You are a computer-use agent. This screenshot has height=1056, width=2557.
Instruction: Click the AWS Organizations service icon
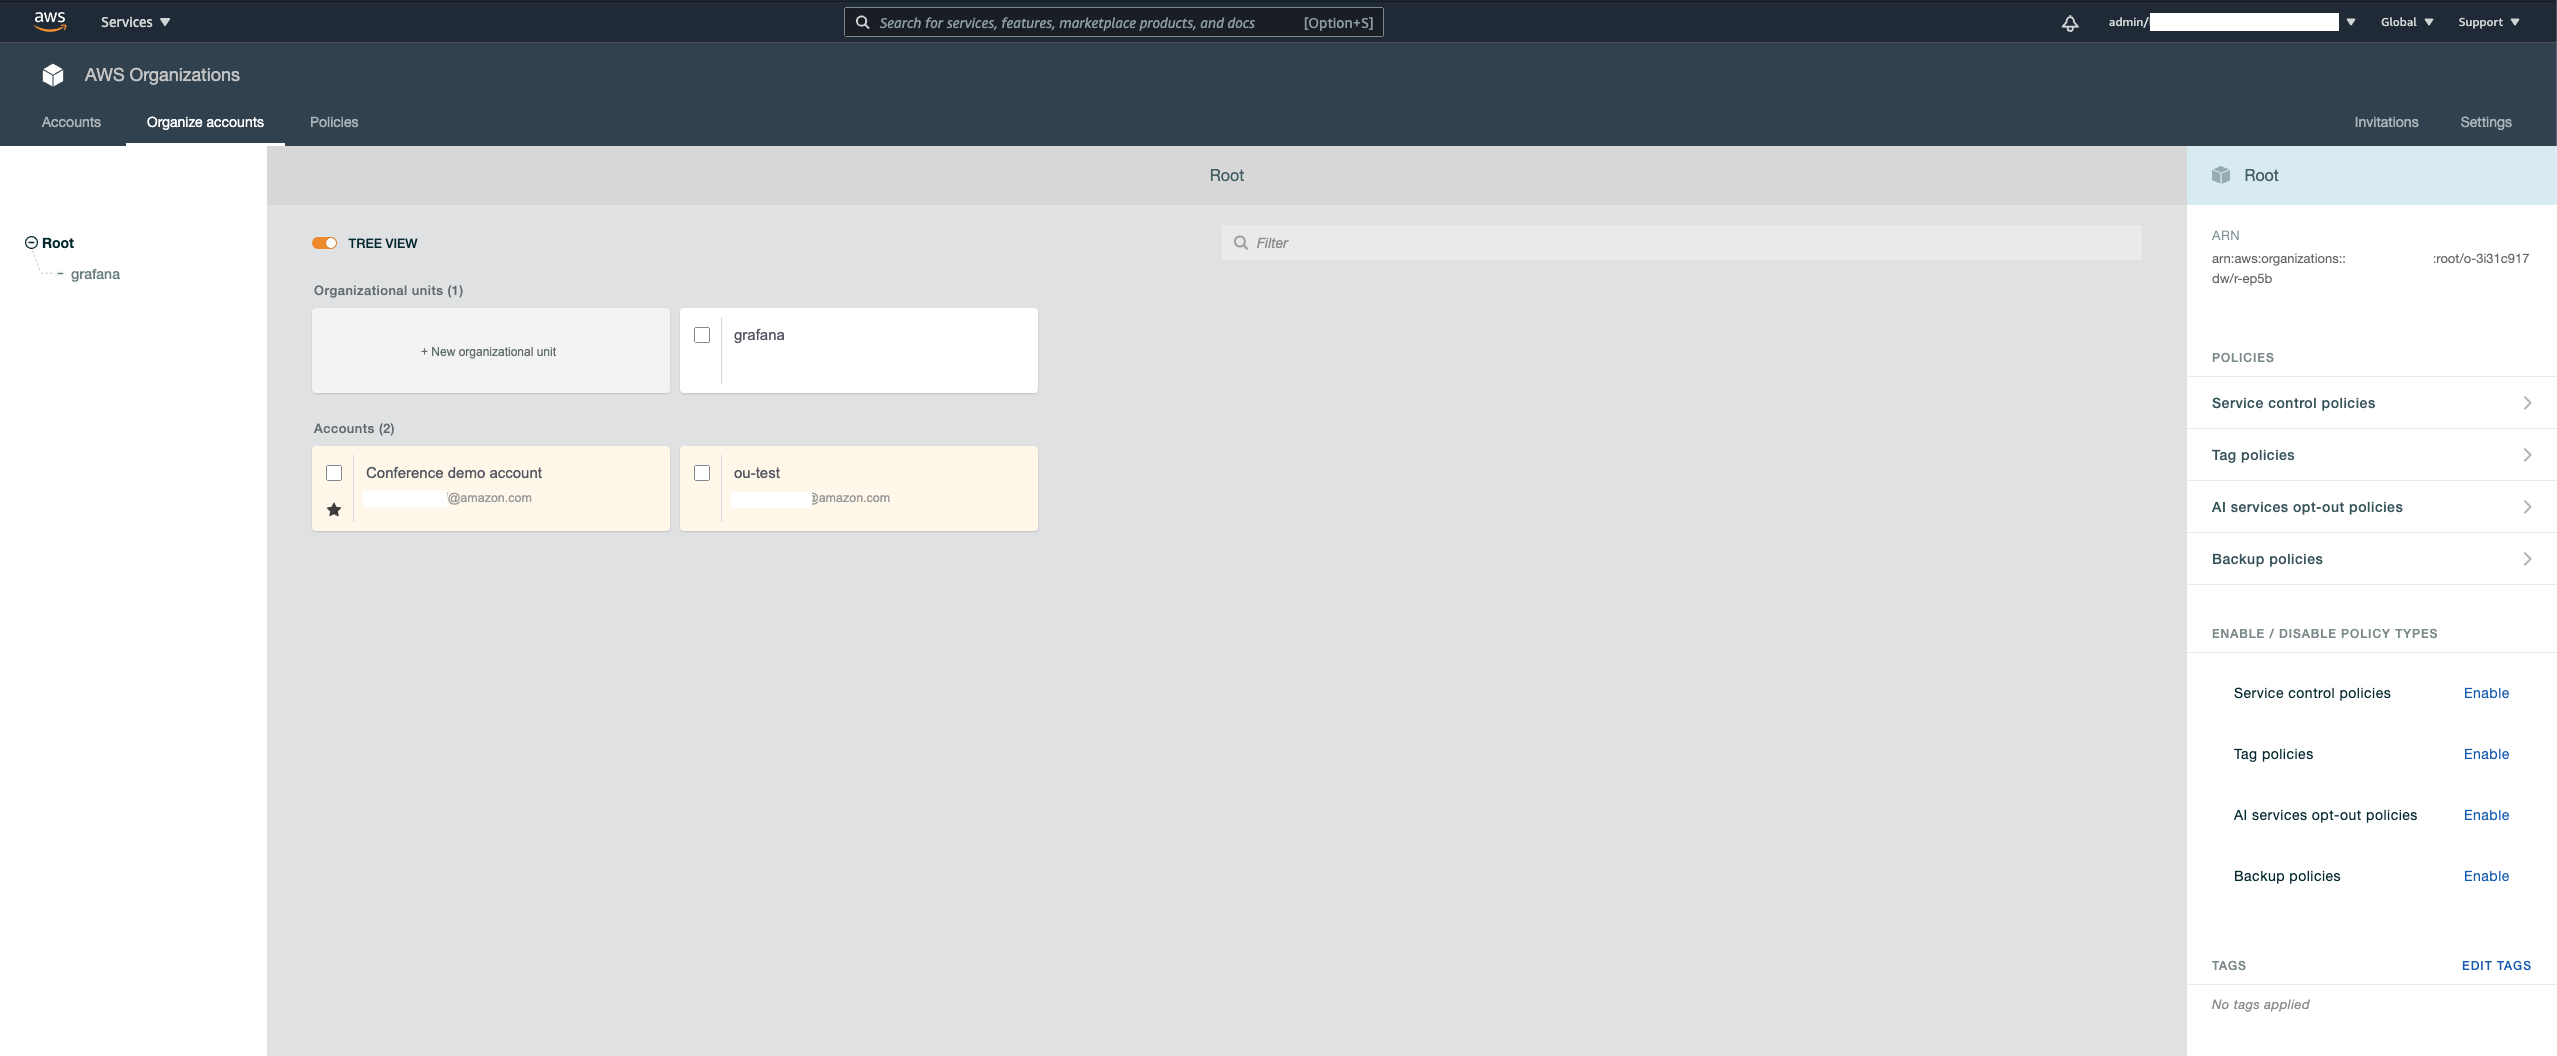tap(52, 74)
